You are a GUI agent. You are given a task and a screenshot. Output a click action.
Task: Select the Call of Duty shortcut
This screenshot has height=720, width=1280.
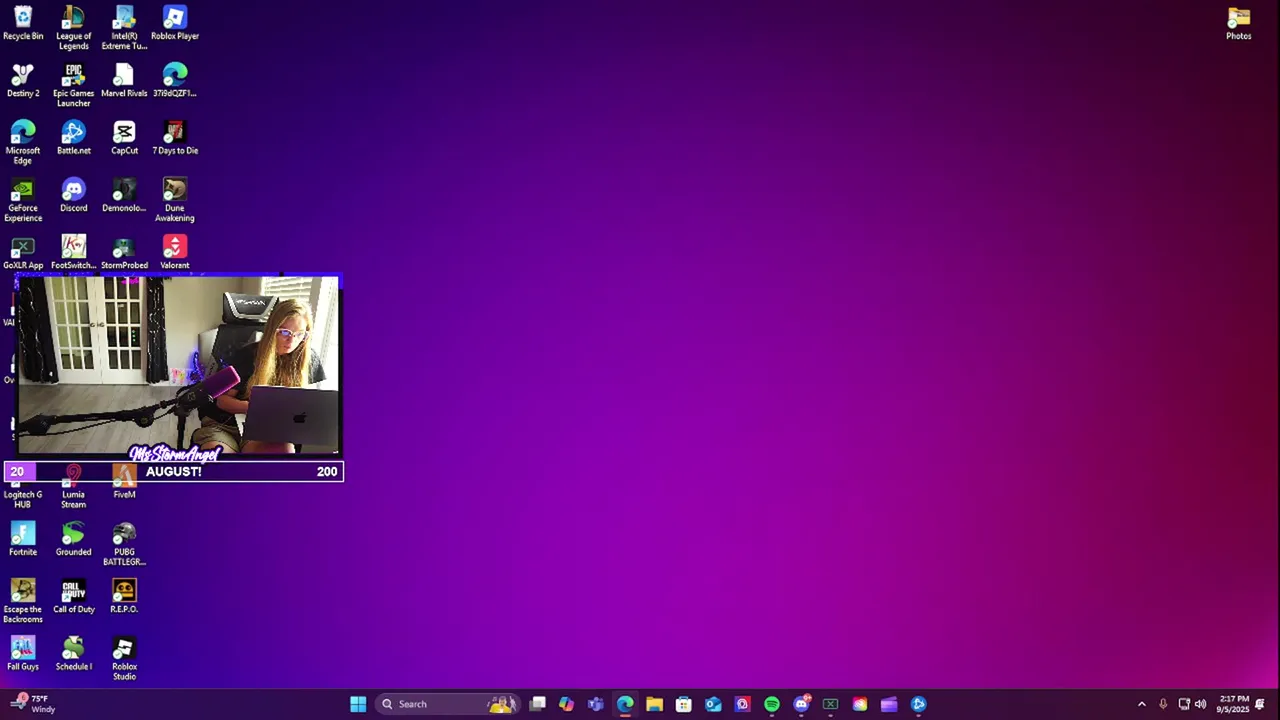click(73, 597)
